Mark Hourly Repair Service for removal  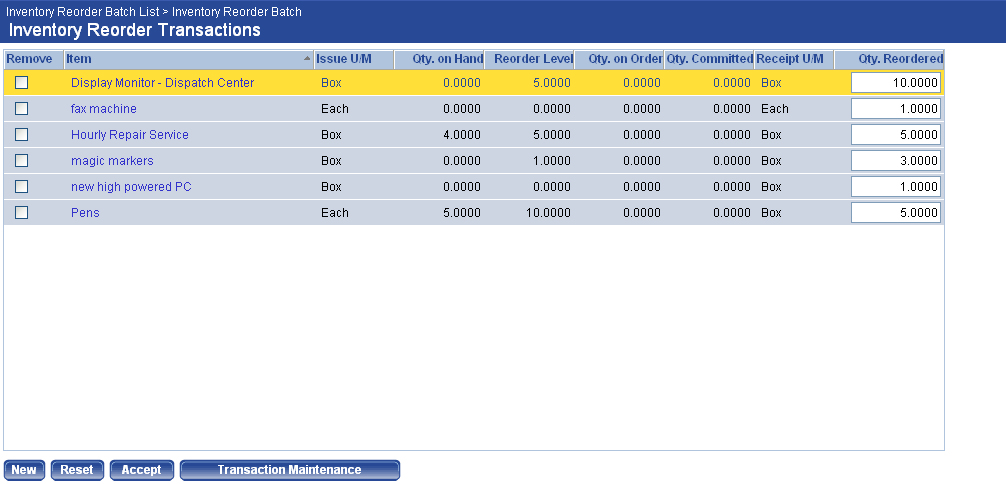(x=21, y=135)
